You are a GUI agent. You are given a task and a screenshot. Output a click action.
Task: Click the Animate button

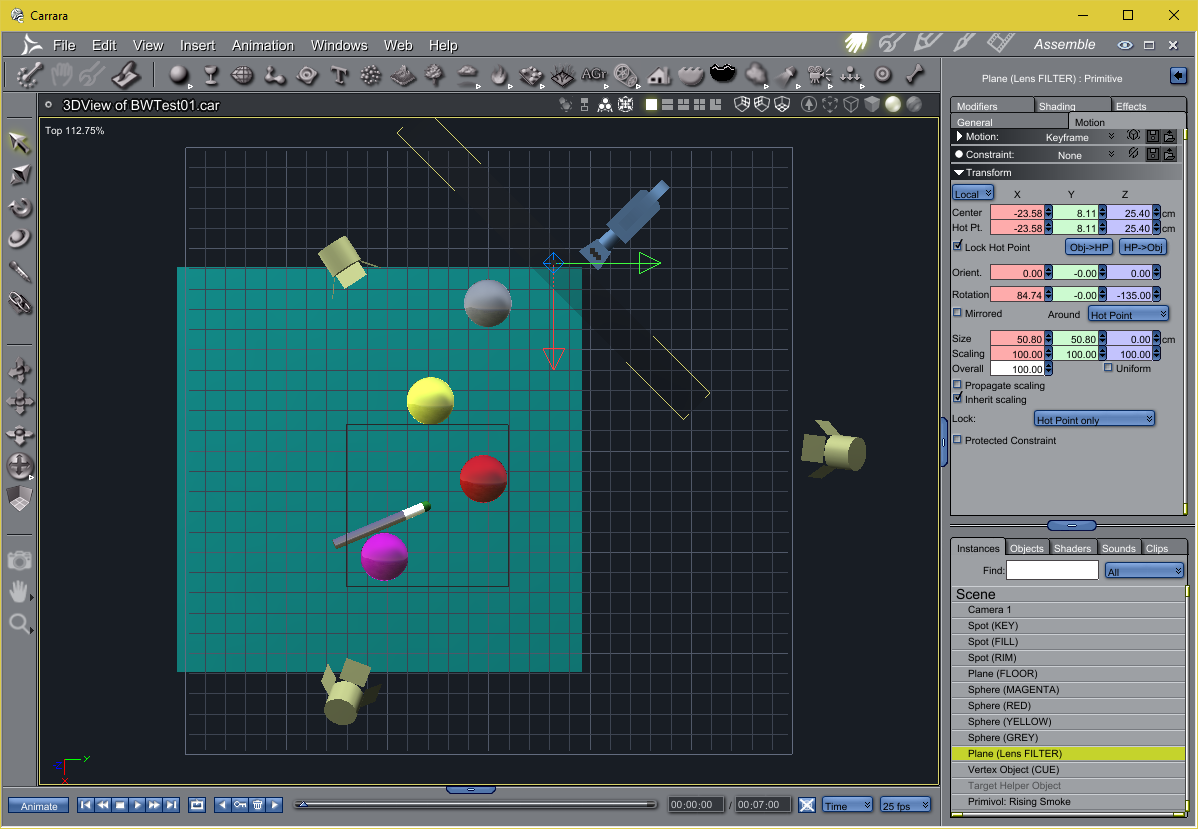(x=39, y=805)
